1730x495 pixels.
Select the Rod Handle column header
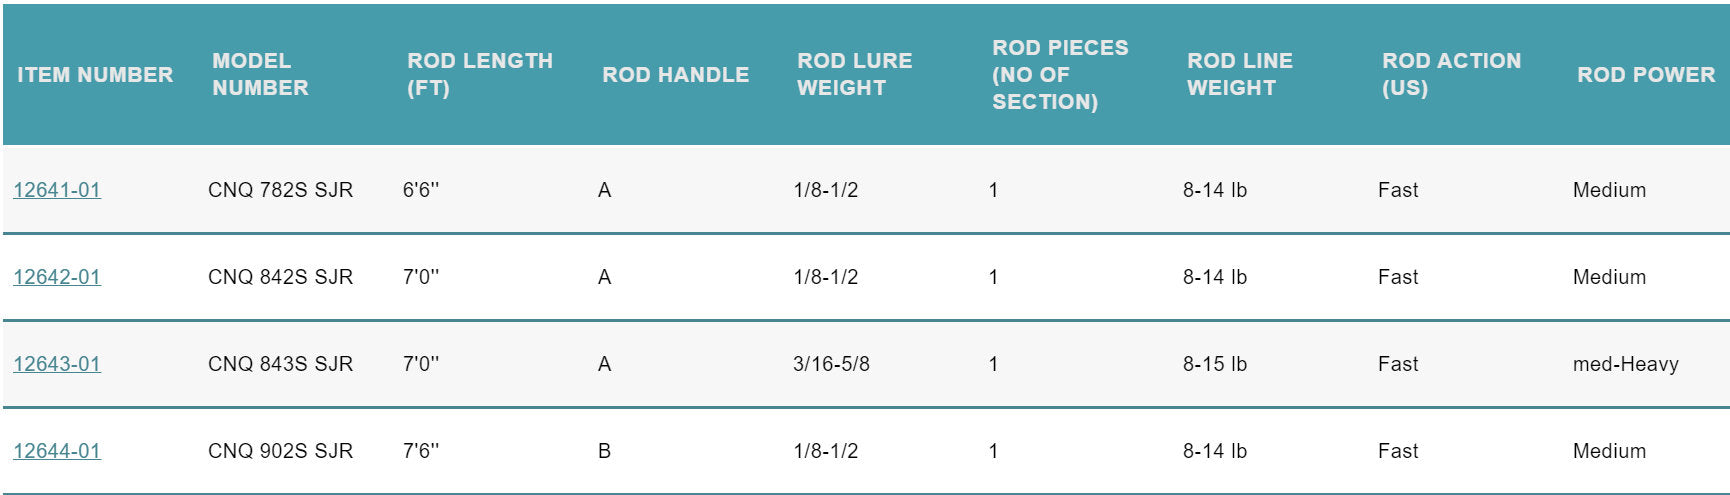coord(675,75)
